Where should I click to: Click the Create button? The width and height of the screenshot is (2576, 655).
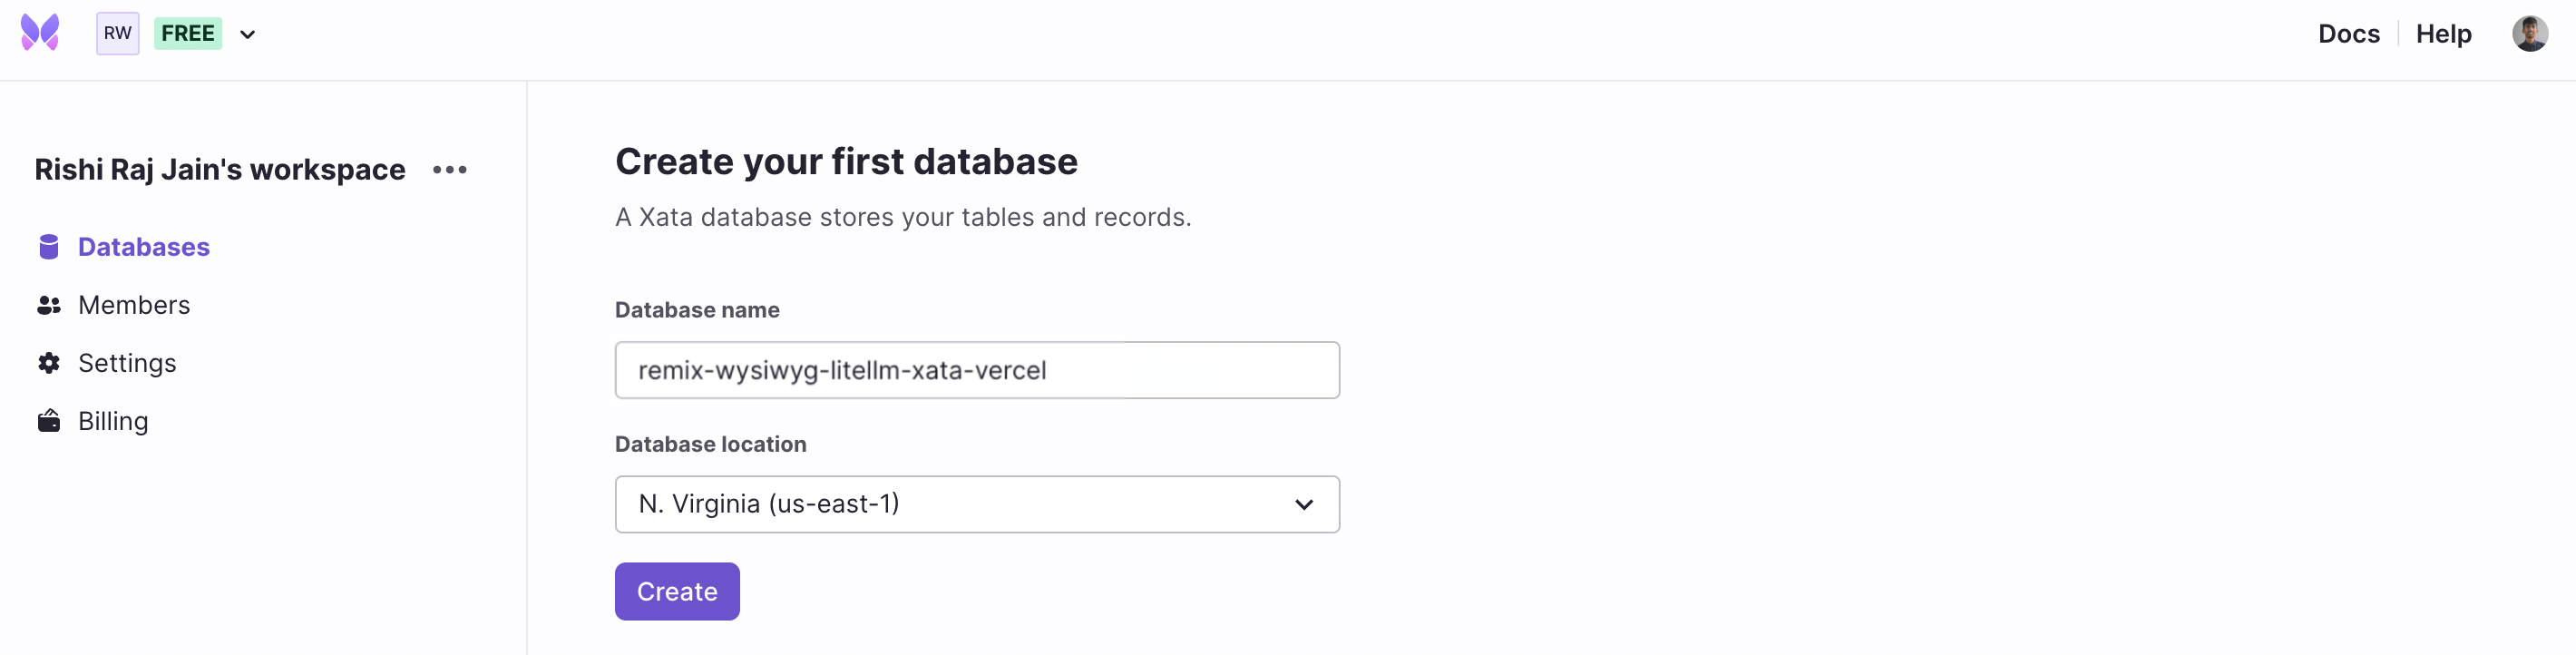coord(676,591)
